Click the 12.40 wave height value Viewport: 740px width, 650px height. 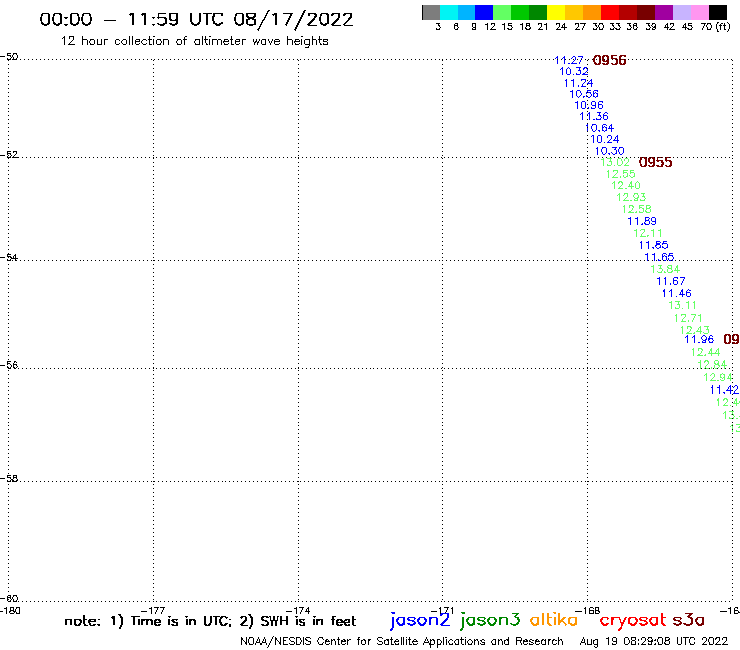click(626, 186)
